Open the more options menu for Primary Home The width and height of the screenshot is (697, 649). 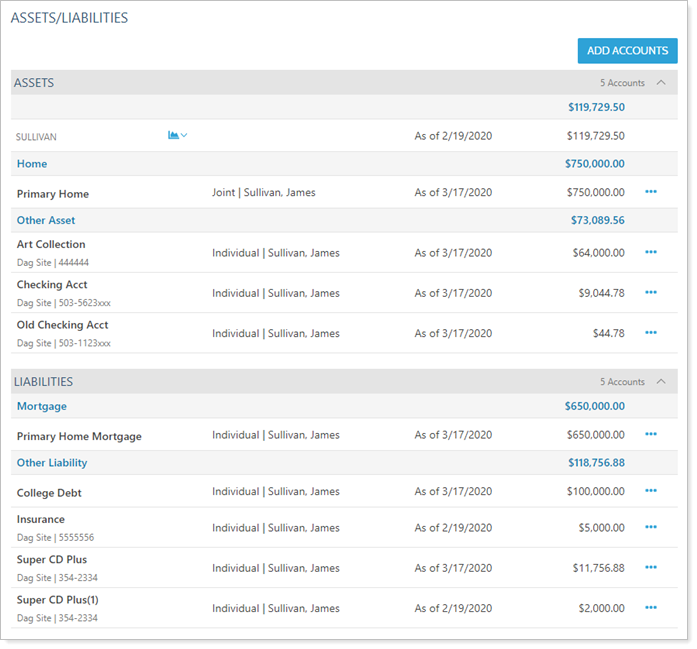tap(651, 192)
